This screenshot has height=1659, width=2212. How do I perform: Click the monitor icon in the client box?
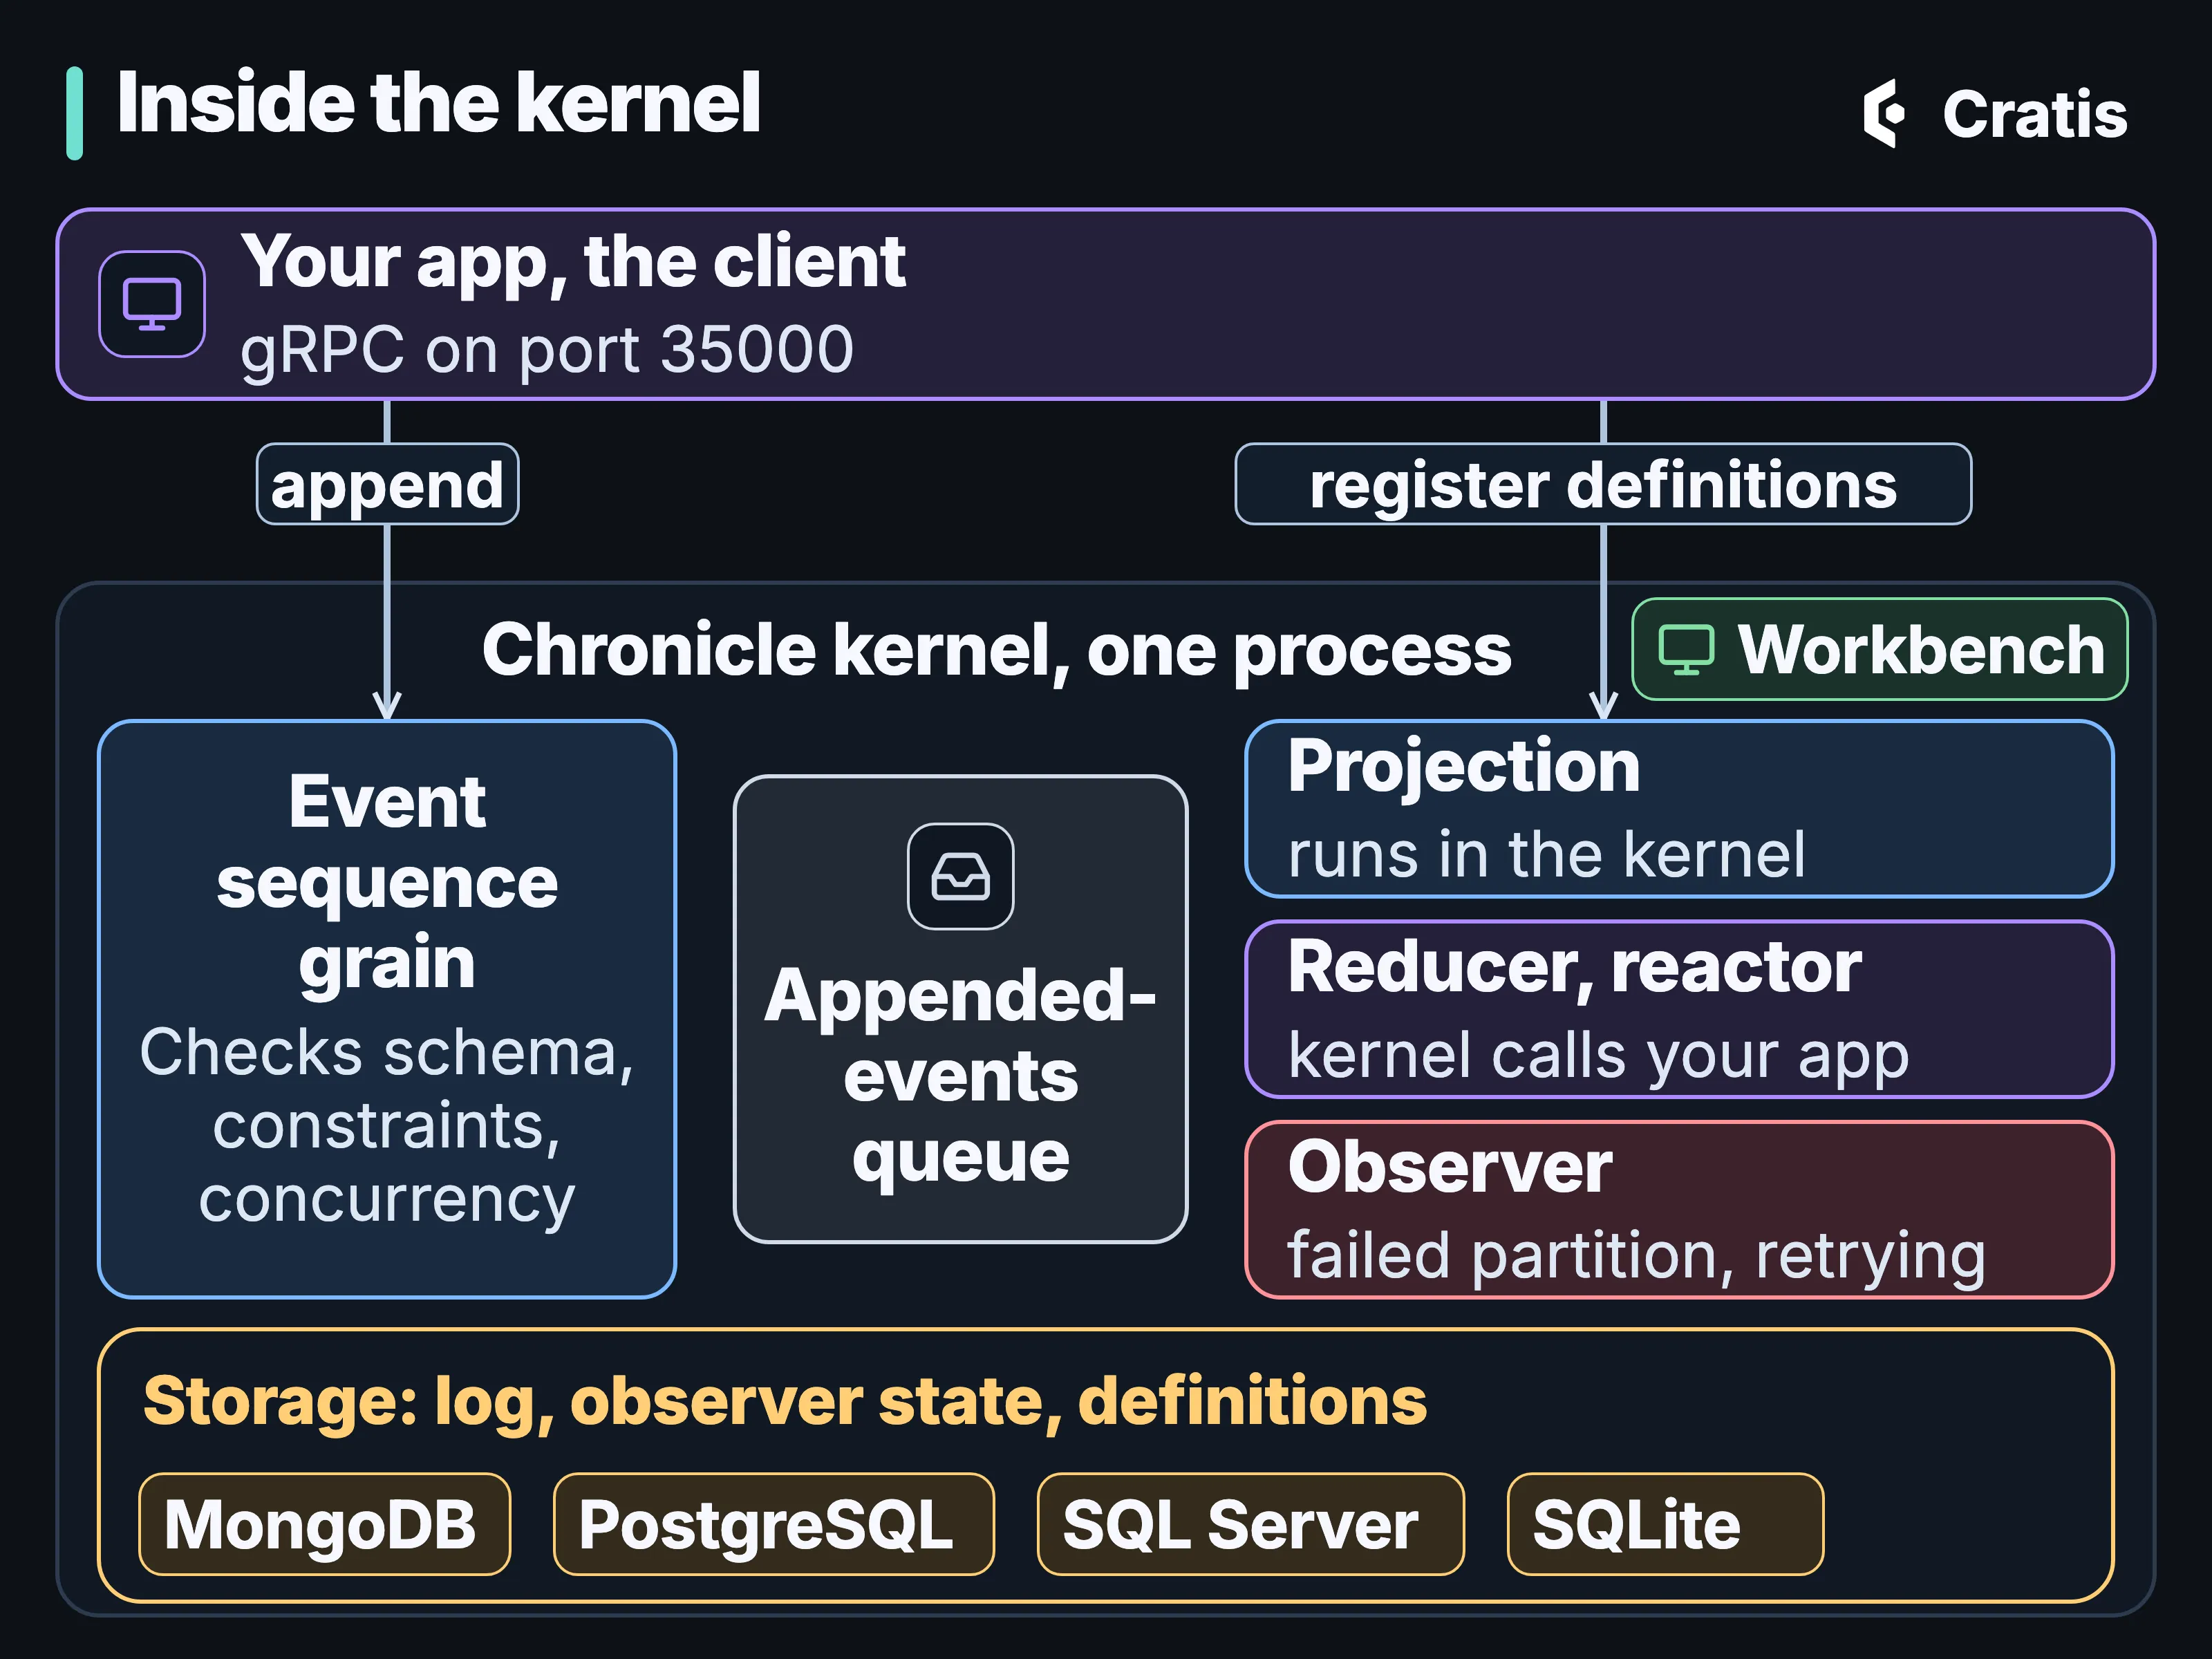pos(152,304)
